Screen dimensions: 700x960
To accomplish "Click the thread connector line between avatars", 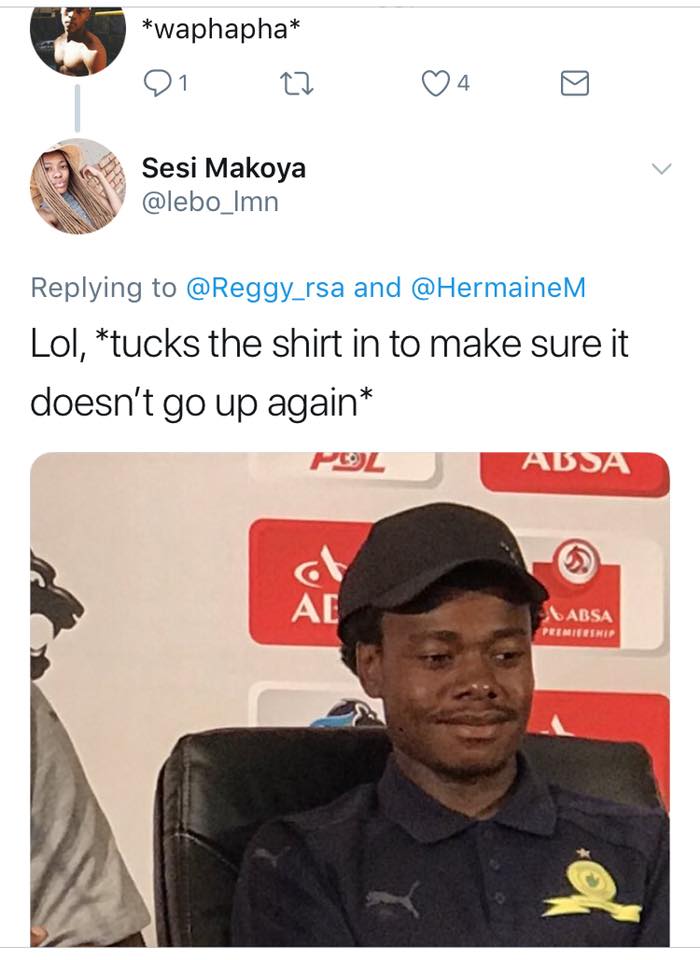I will point(77,108).
